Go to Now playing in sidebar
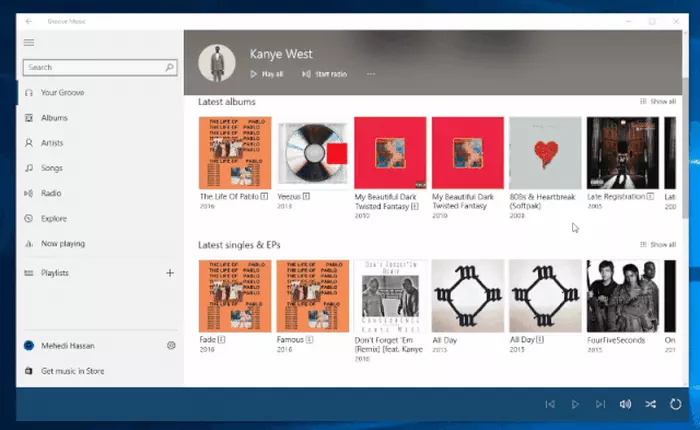This screenshot has width=700, height=430. pyautogui.click(x=62, y=243)
